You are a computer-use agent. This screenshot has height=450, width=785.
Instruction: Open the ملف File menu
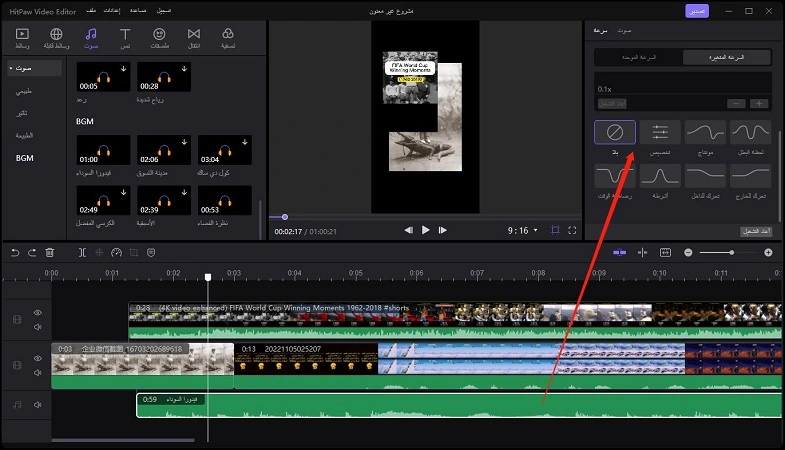tap(91, 11)
